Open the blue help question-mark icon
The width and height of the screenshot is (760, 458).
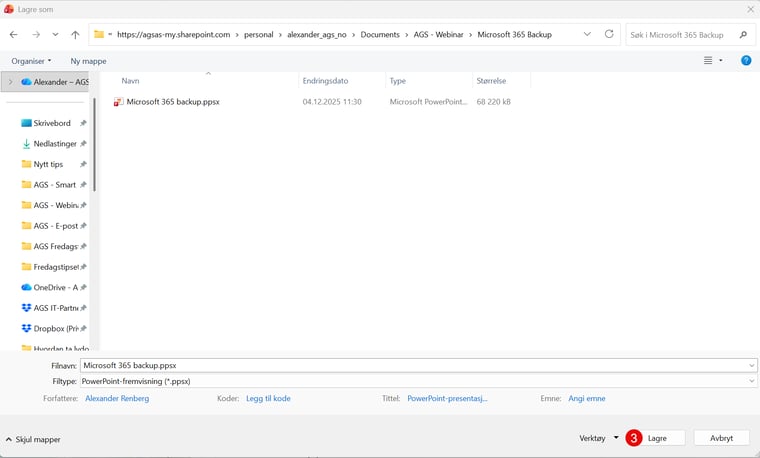746,61
